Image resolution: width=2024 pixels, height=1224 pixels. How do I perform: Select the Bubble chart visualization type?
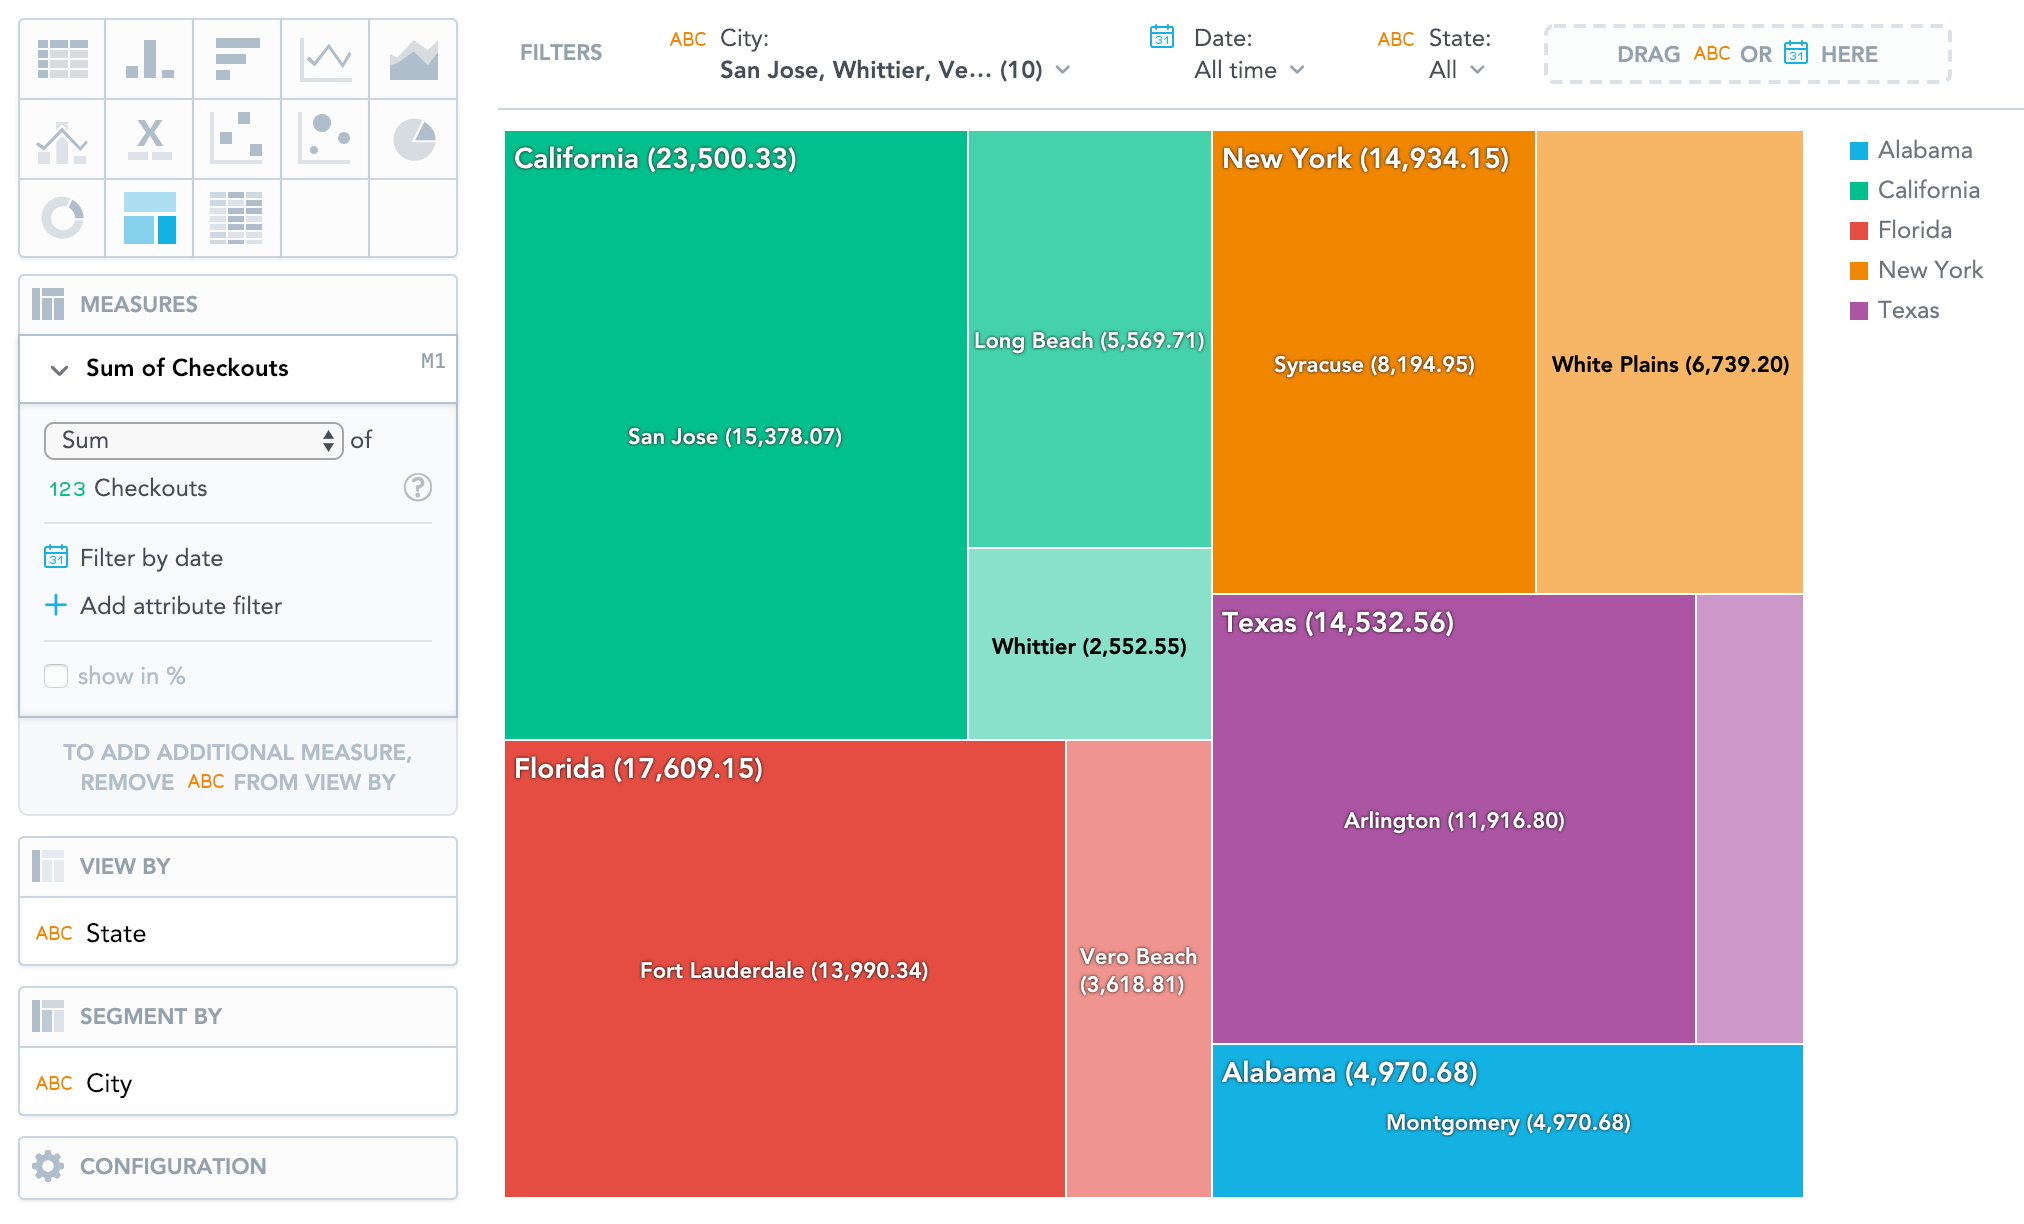point(326,140)
